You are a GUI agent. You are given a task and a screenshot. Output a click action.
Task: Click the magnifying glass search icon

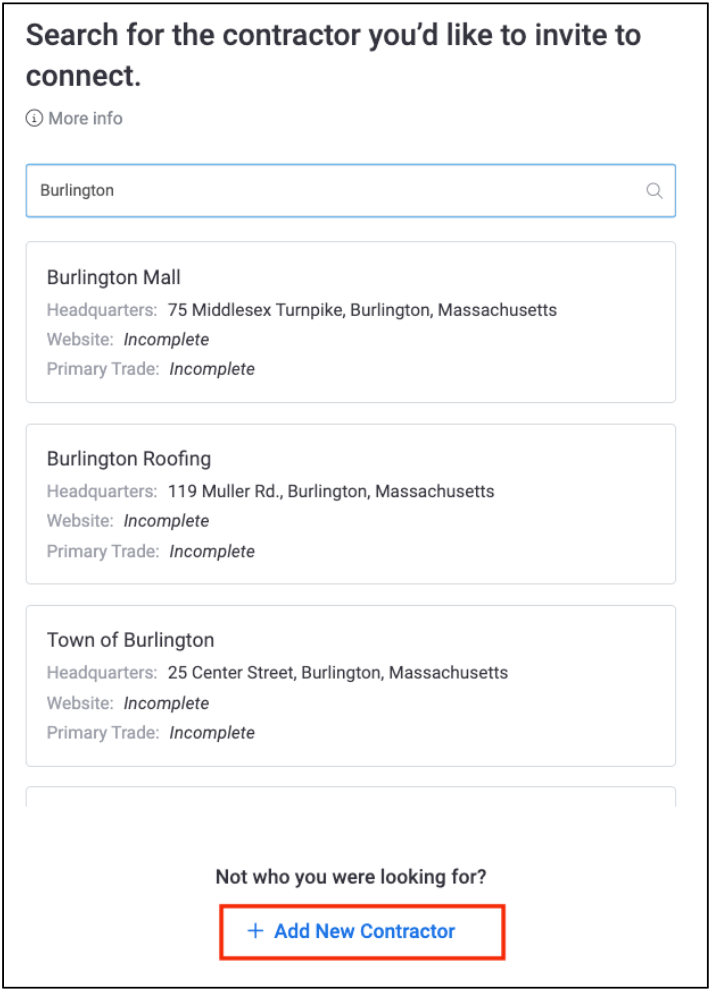pyautogui.click(x=654, y=191)
